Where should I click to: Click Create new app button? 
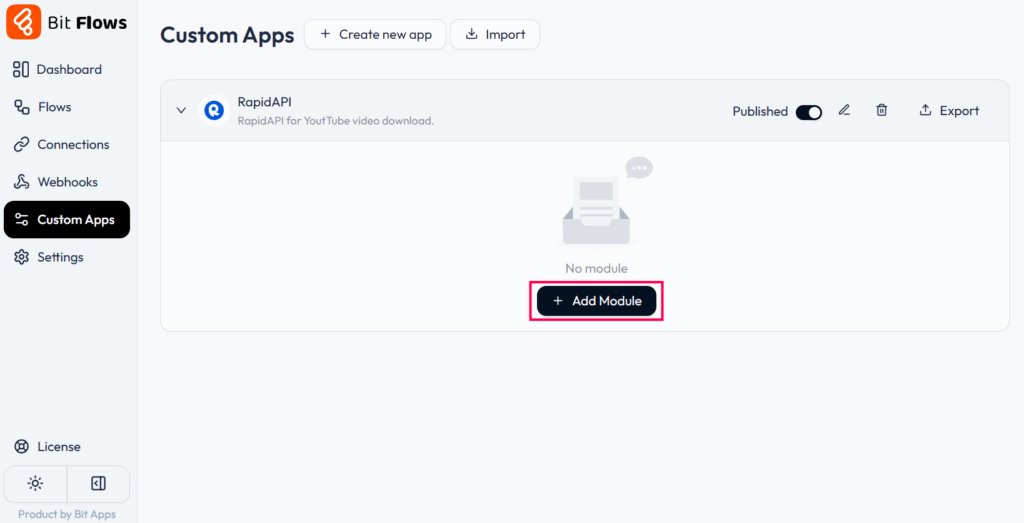point(375,35)
